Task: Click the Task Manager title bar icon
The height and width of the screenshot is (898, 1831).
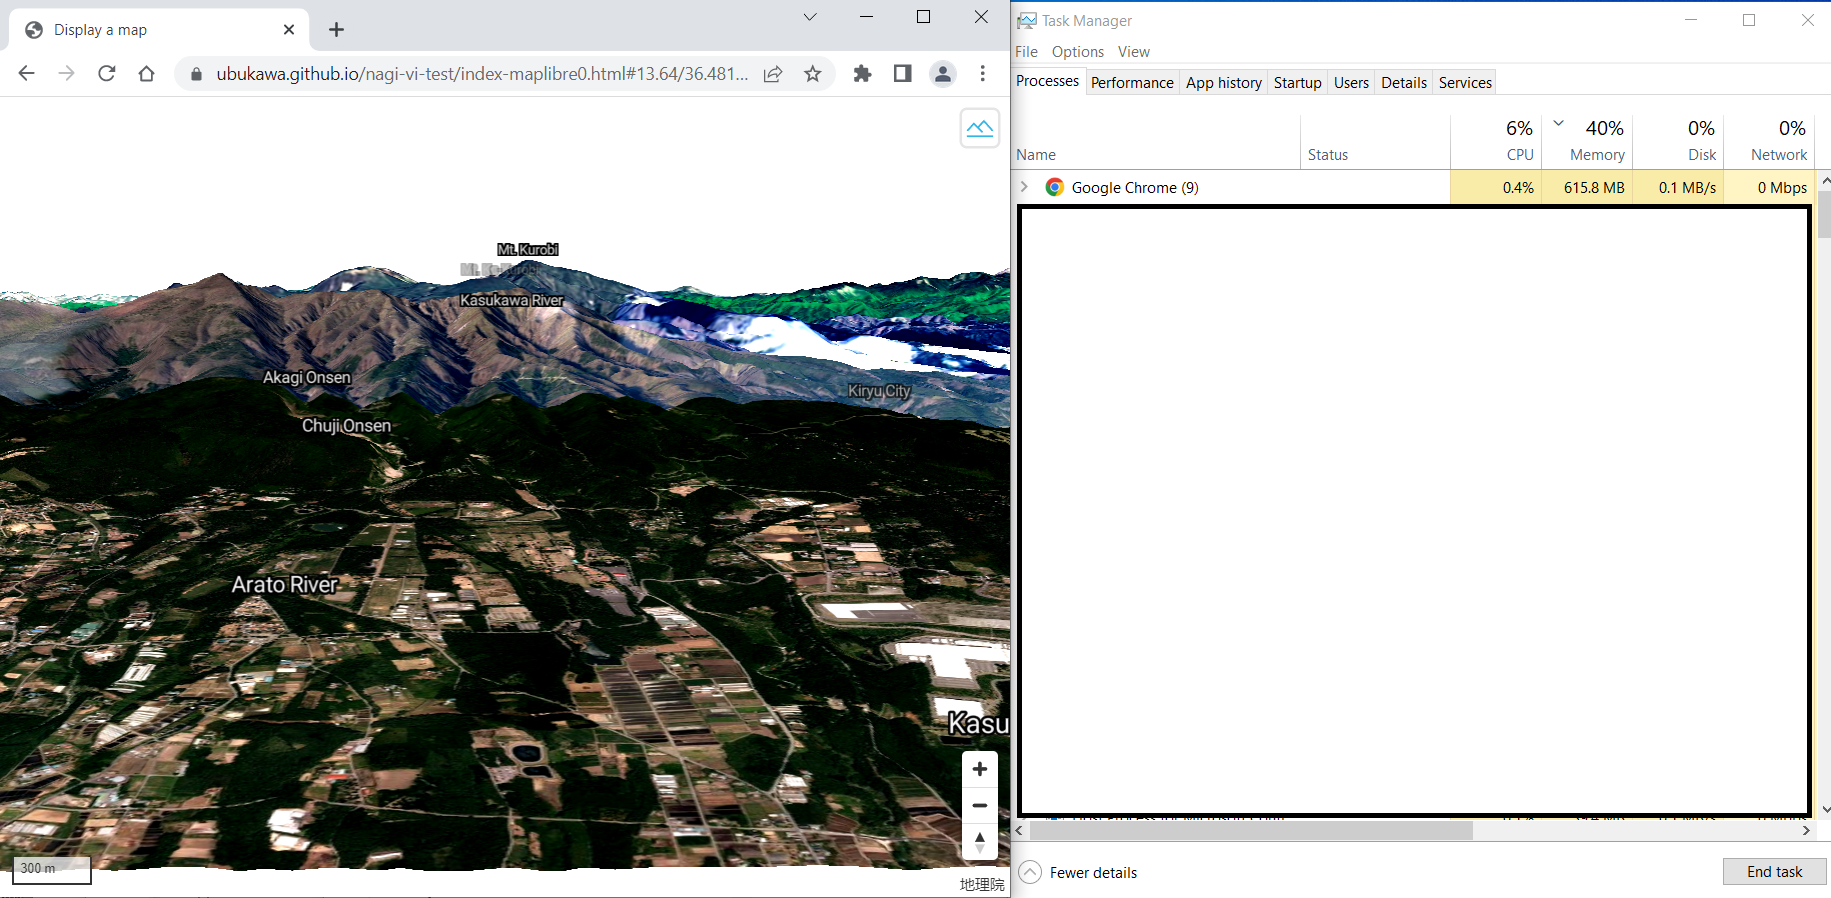Action: coord(1027,20)
